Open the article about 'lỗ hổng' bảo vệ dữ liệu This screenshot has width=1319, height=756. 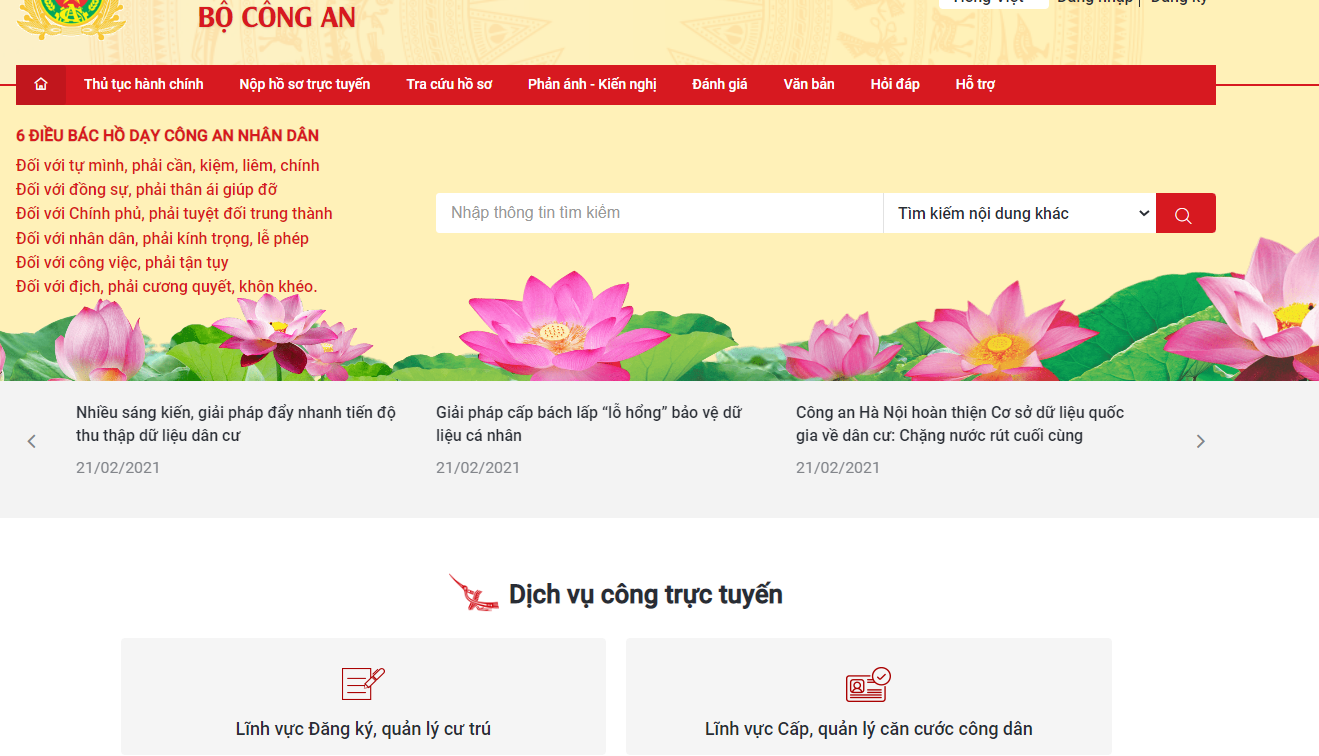point(587,423)
